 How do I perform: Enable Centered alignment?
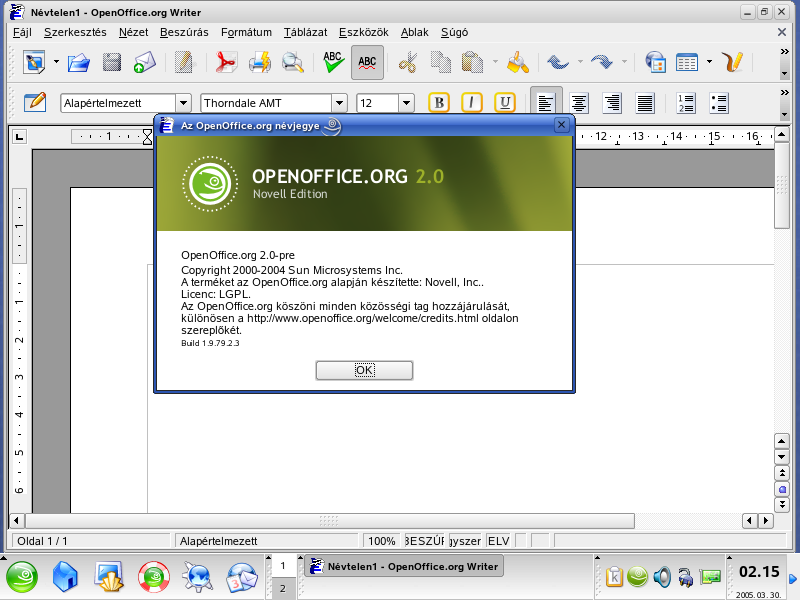click(x=579, y=103)
